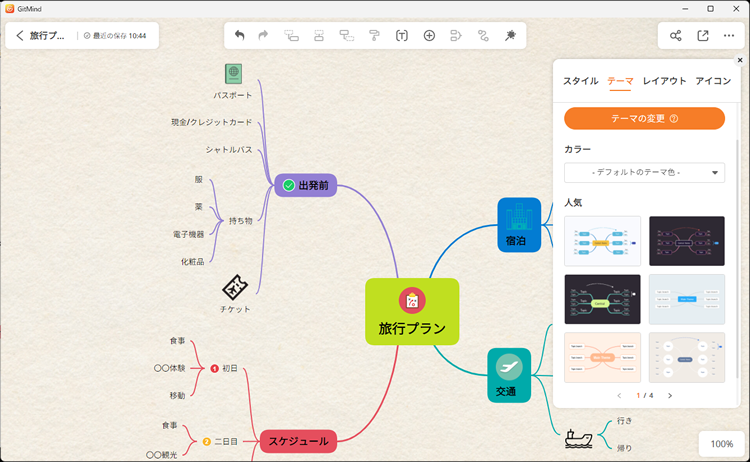
Task: Switch to the スタイル tab
Action: point(581,81)
